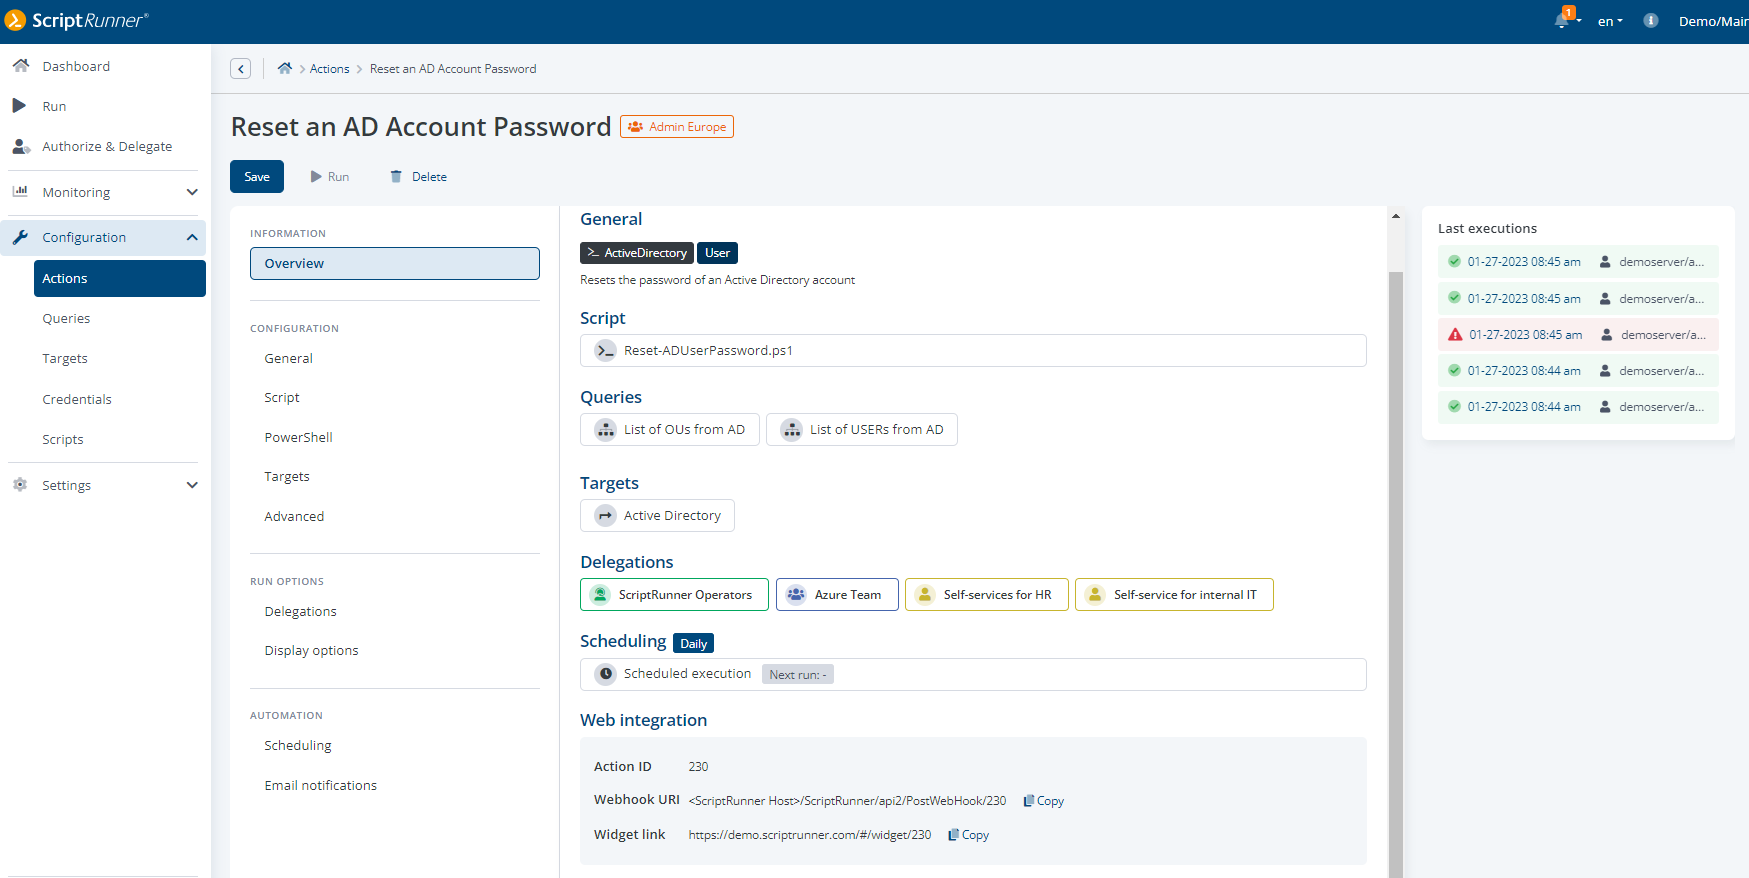This screenshot has height=878, width=1749.
Task: Open the Script configuration section
Action: (x=282, y=397)
